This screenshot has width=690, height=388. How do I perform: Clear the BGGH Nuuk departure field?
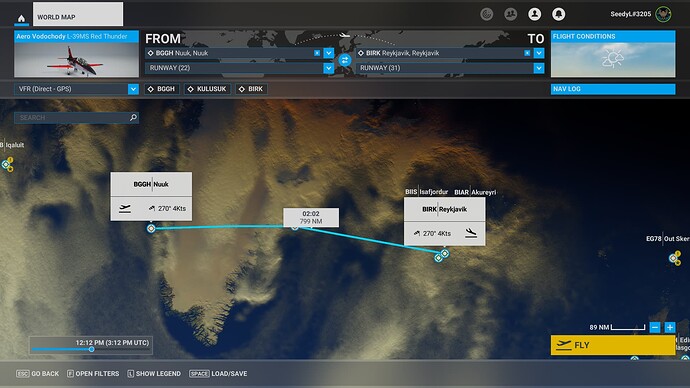pyautogui.click(x=317, y=53)
